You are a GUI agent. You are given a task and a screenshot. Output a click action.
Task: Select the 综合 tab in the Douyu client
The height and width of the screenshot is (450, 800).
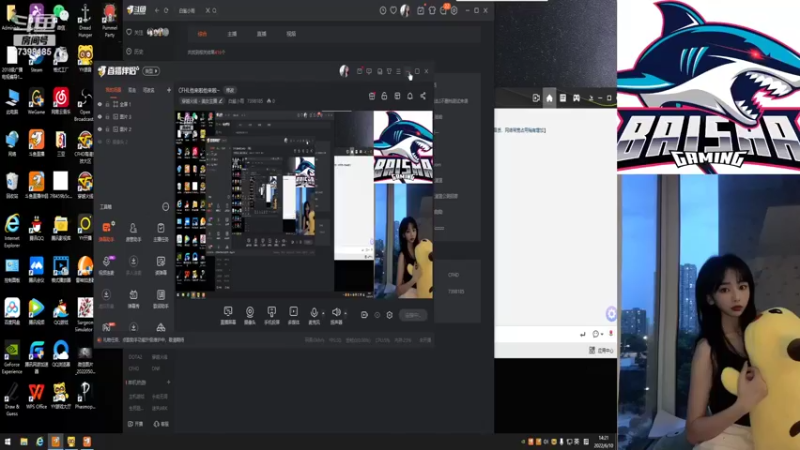[x=202, y=34]
